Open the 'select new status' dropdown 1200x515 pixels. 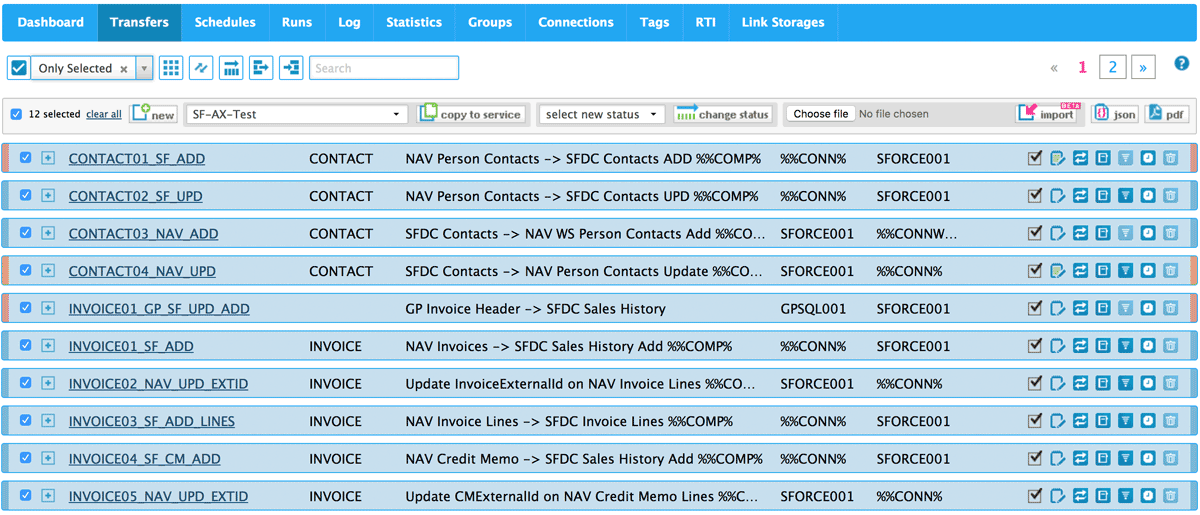coord(601,114)
